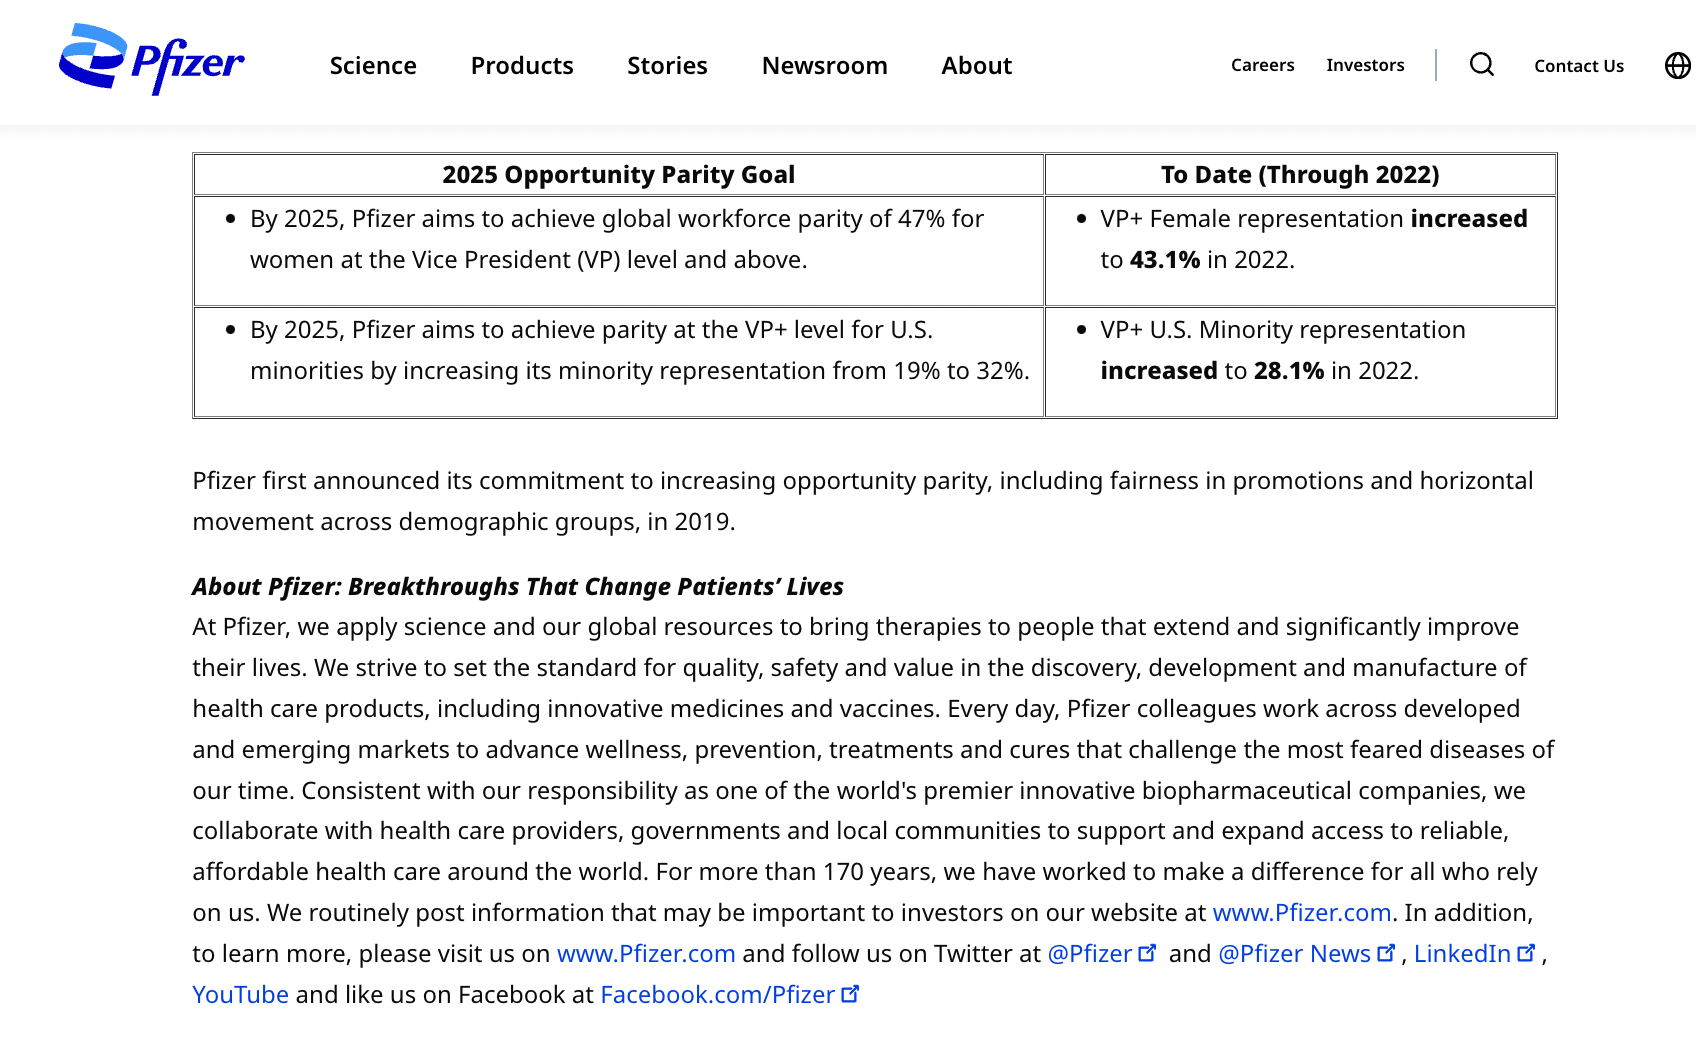Open the language/region globe selector
Screen dimensions: 1696x1040
click(1677, 65)
